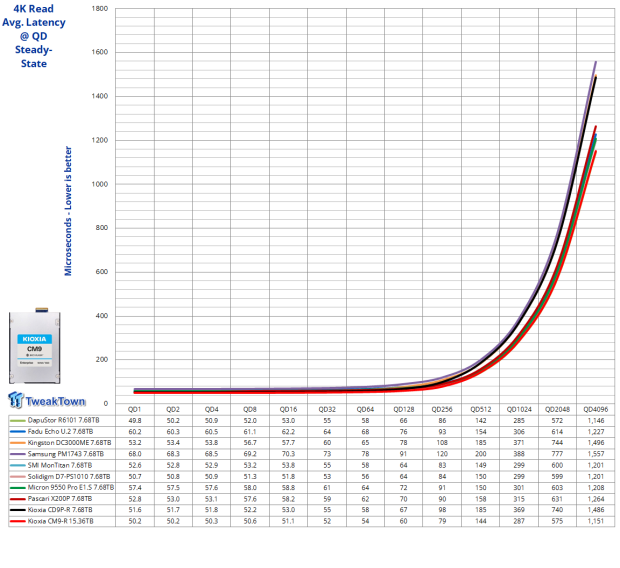Select the "Kioxia CM9-R 15.36TB" label
This screenshot has height=568, width=620.
pyautogui.click(x=60, y=521)
